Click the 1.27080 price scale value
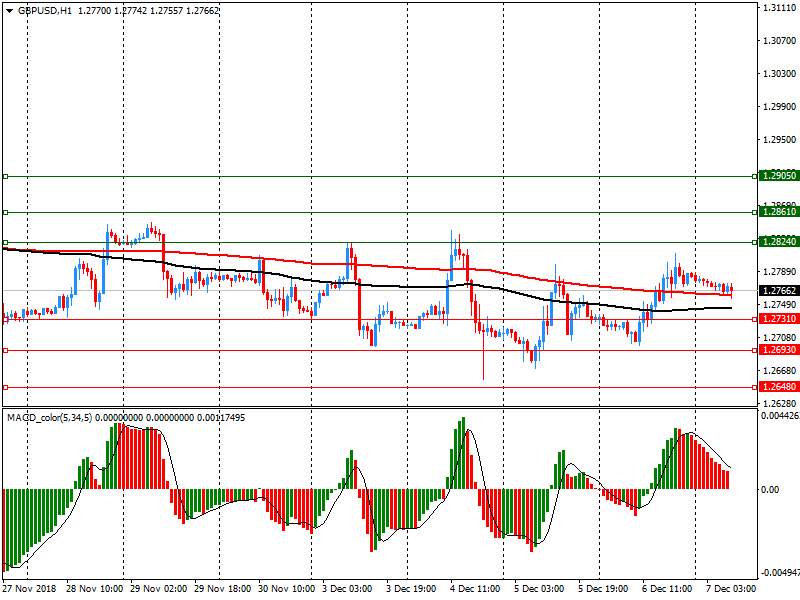This screenshot has height=600, width=800. (780, 337)
